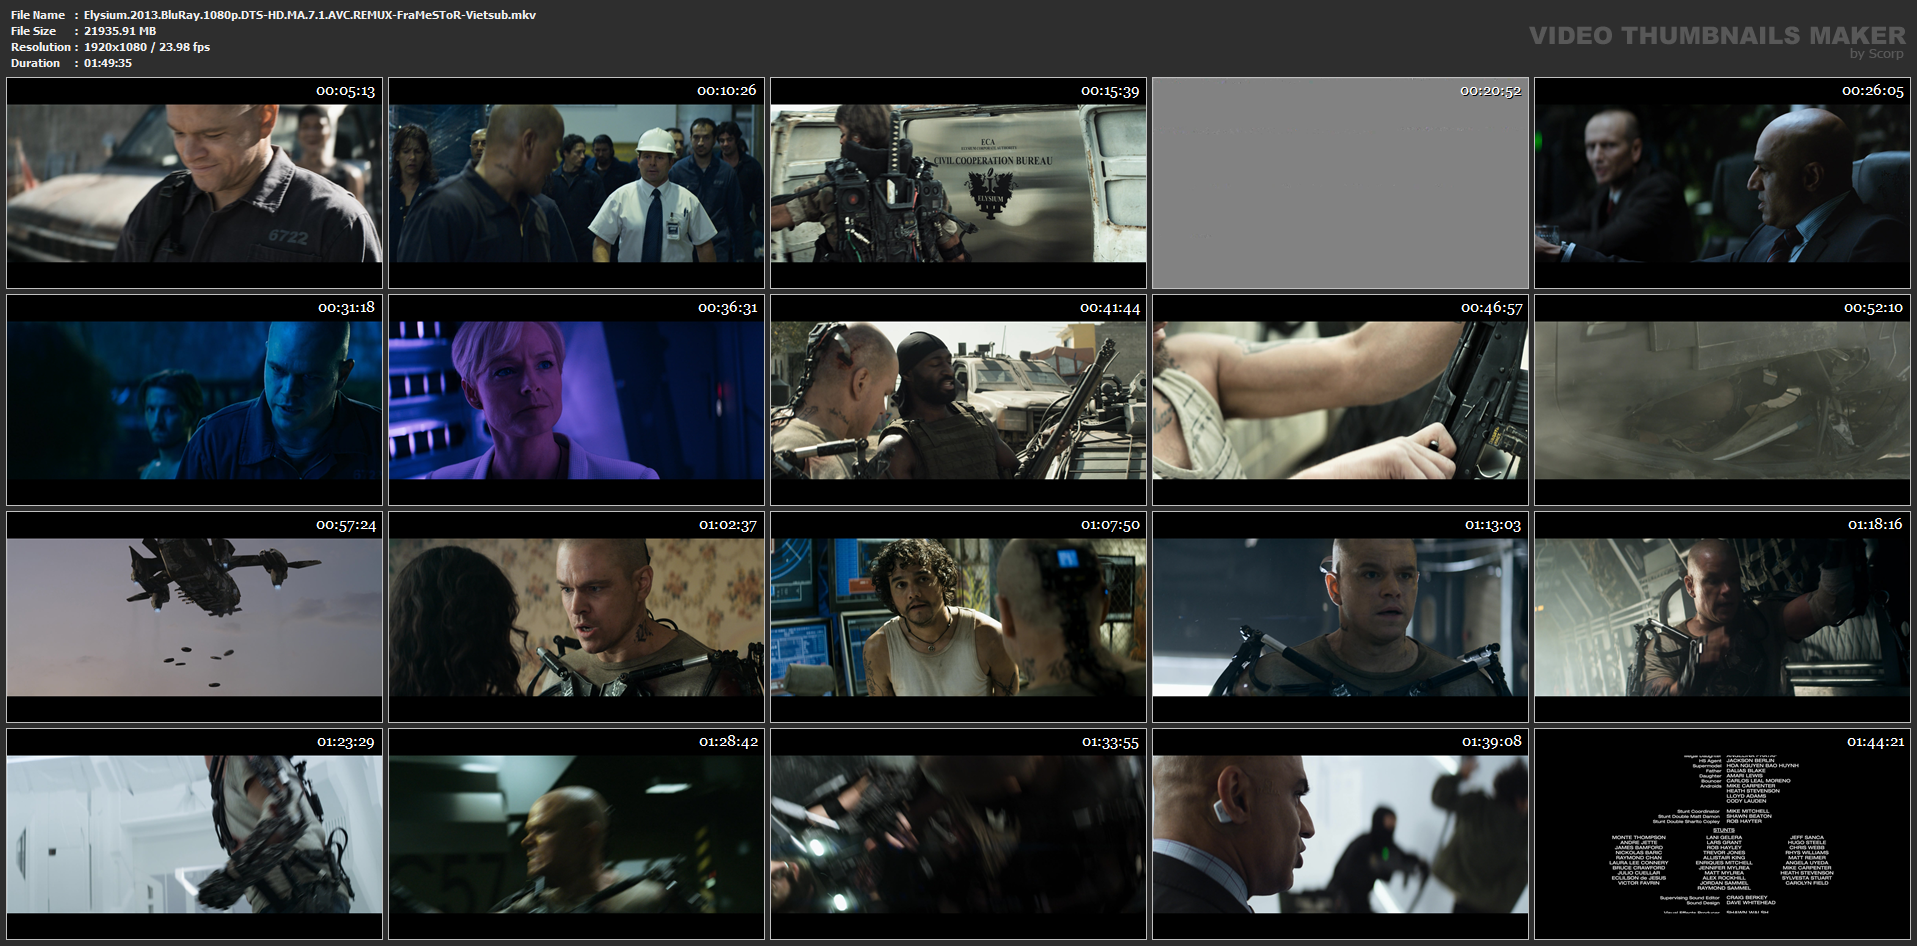Click the 'Resolution' label
This screenshot has height=946, width=1917.
pyautogui.click(x=41, y=47)
